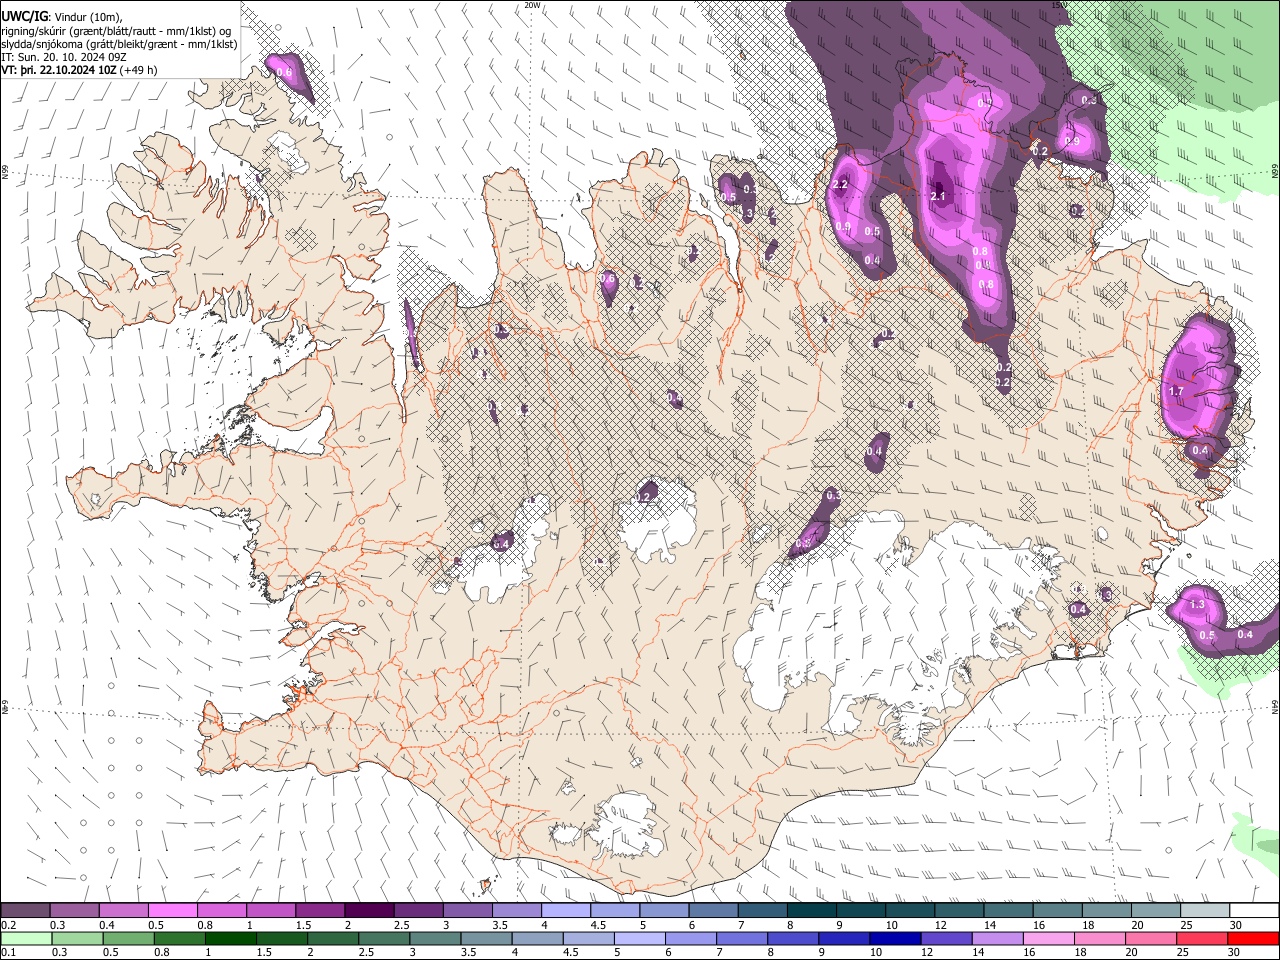This screenshot has height=960, width=1280.
Task: Click the 'IT: Sun. 20. 10. 2024 09Z' line
Action: coord(64,57)
